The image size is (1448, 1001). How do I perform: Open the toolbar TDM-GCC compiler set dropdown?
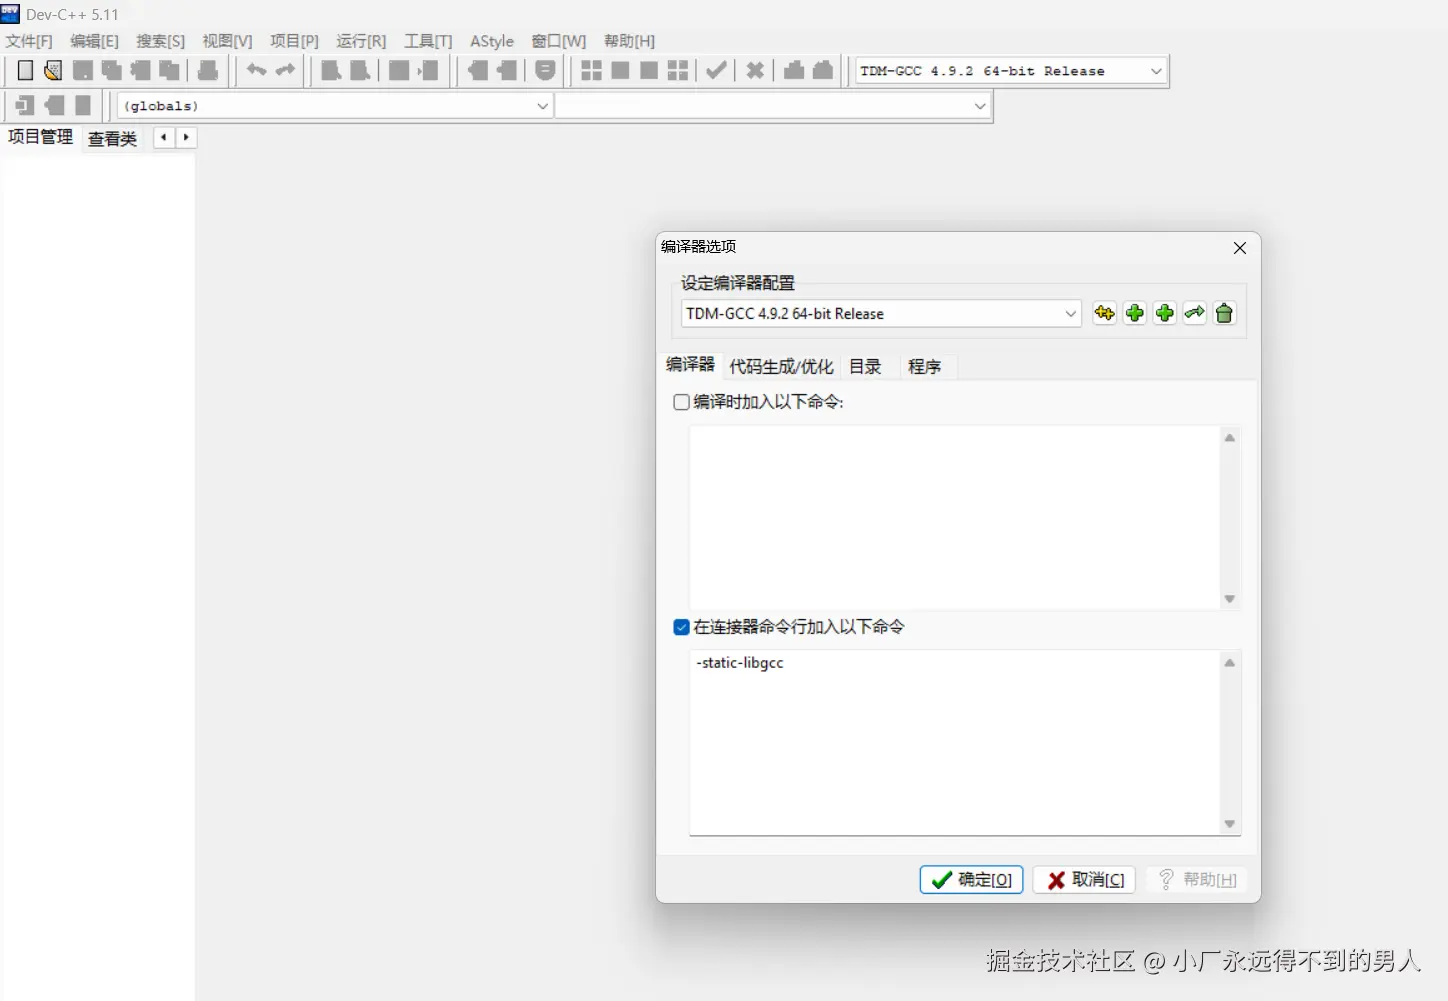tap(1011, 71)
